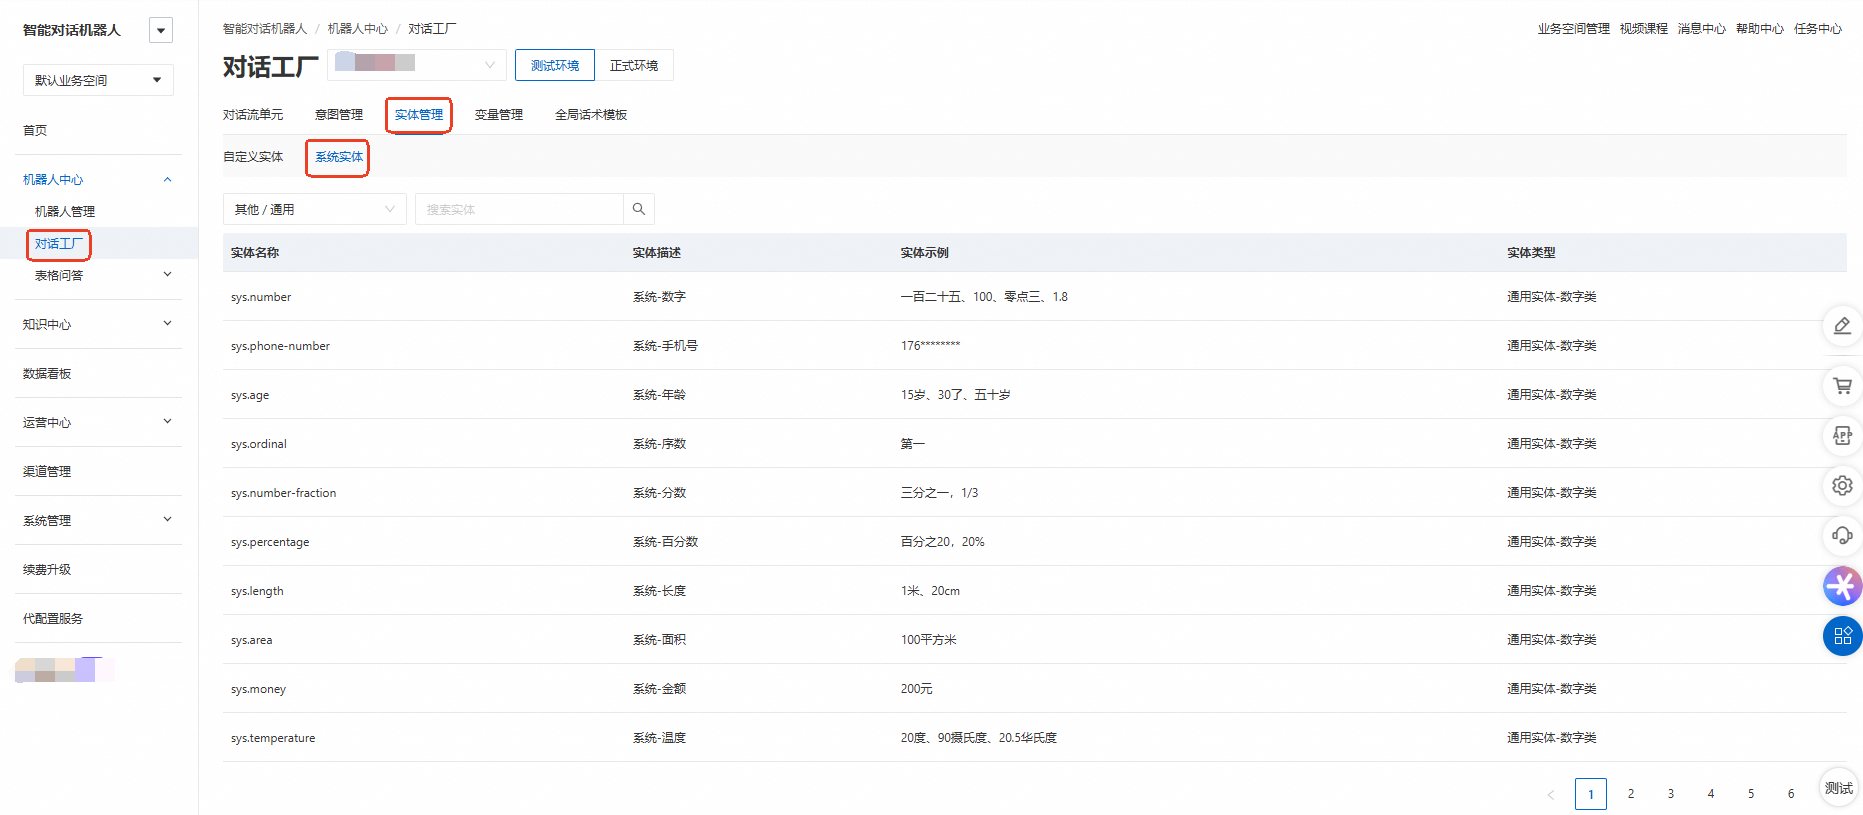1863x815 pixels.
Task: Go to pagination page 4
Action: click(1711, 794)
